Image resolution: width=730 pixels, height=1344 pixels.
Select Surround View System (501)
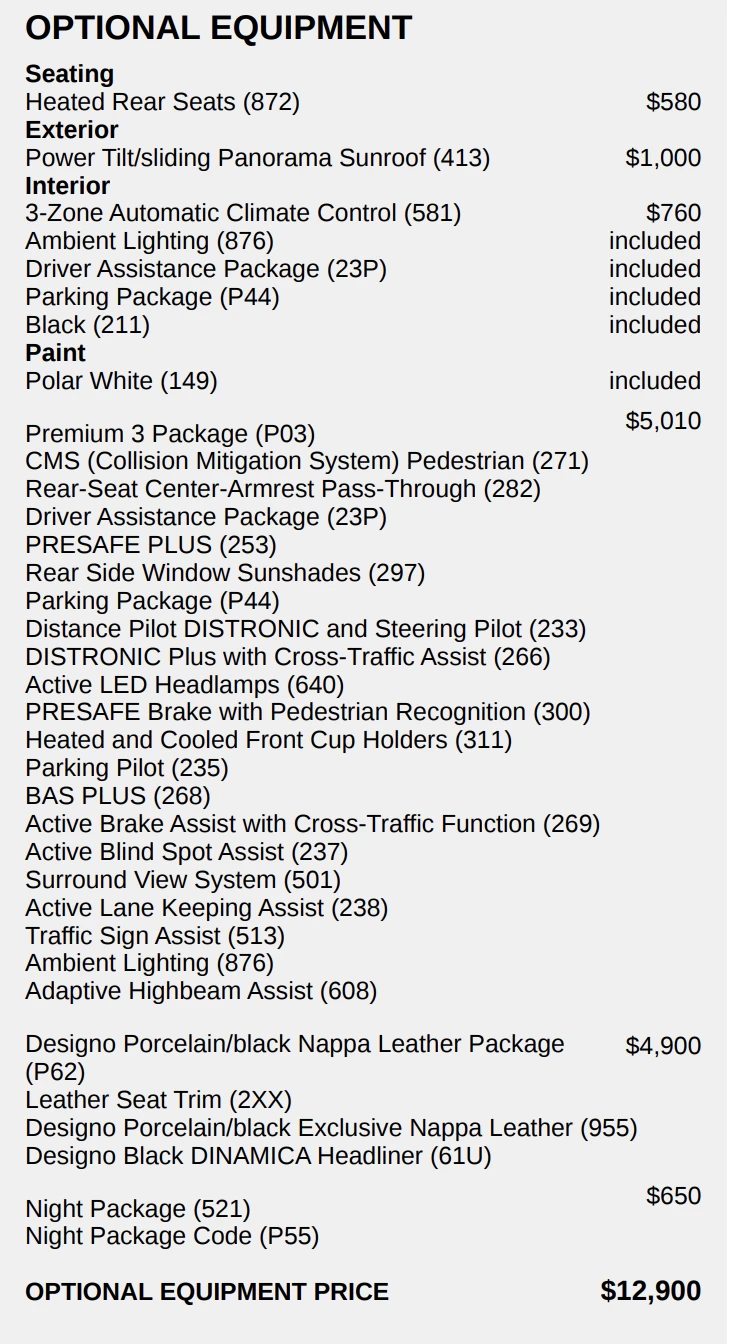183,880
